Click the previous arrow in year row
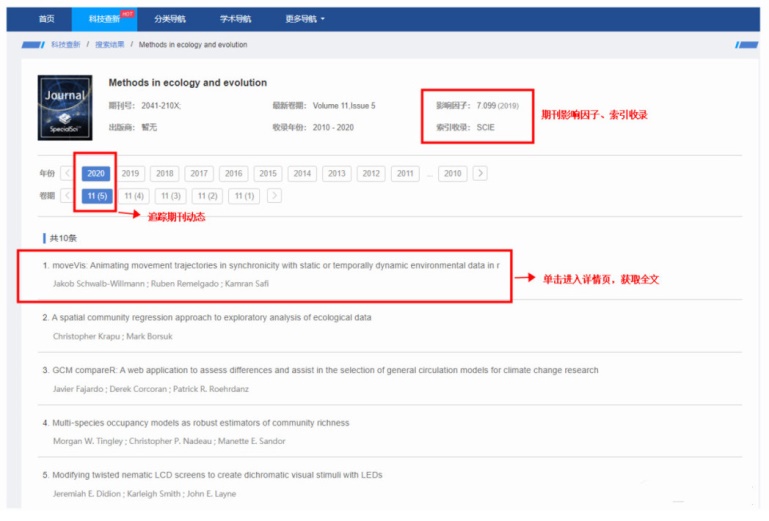 pos(67,173)
